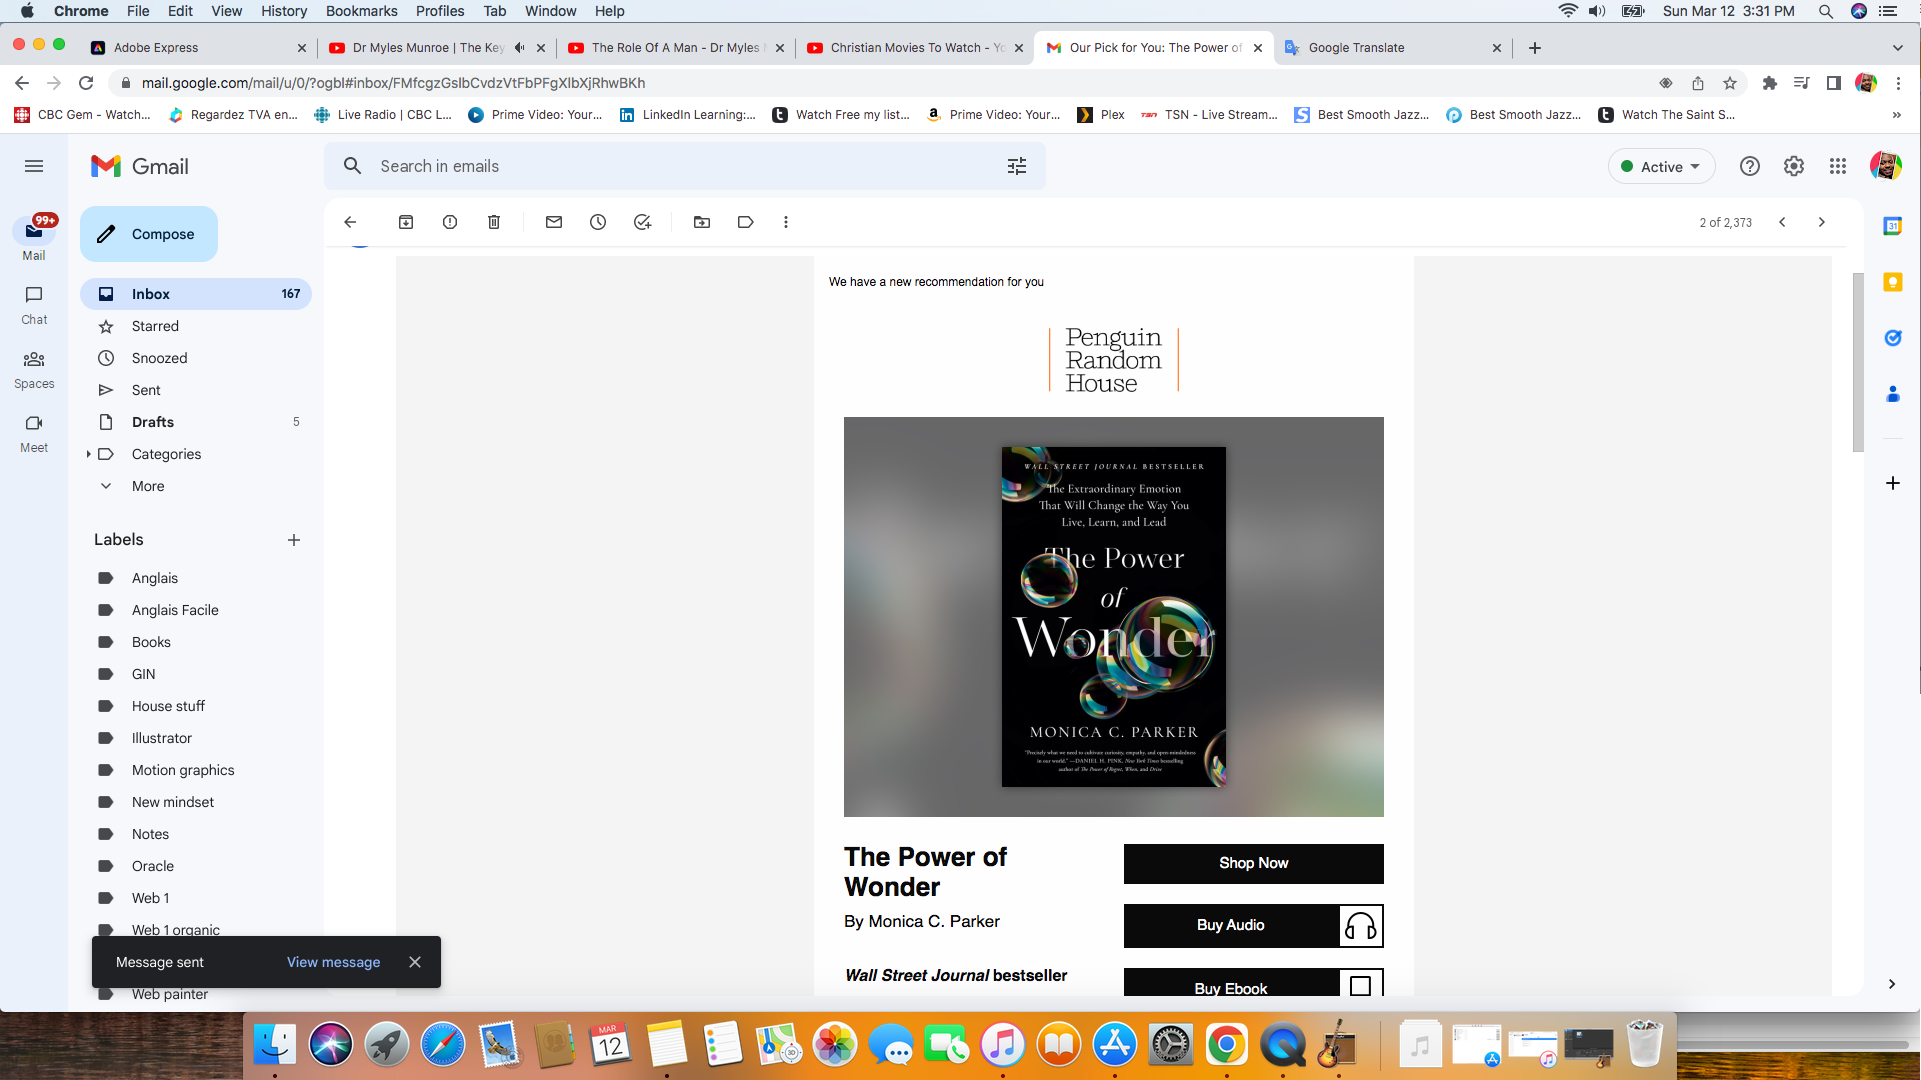
Task: Show search options filter icon
Action: click(1017, 166)
